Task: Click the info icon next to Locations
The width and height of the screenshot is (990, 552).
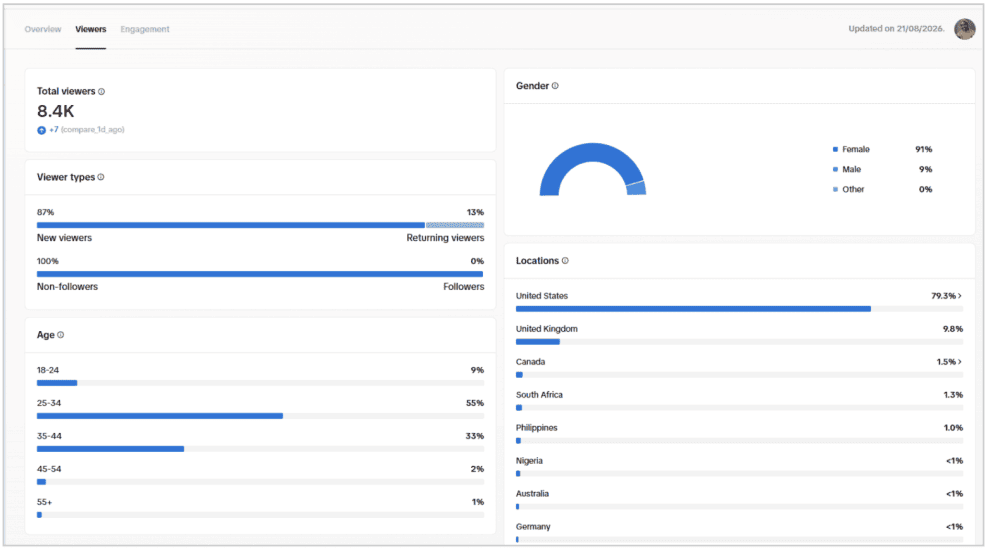Action: 565,260
